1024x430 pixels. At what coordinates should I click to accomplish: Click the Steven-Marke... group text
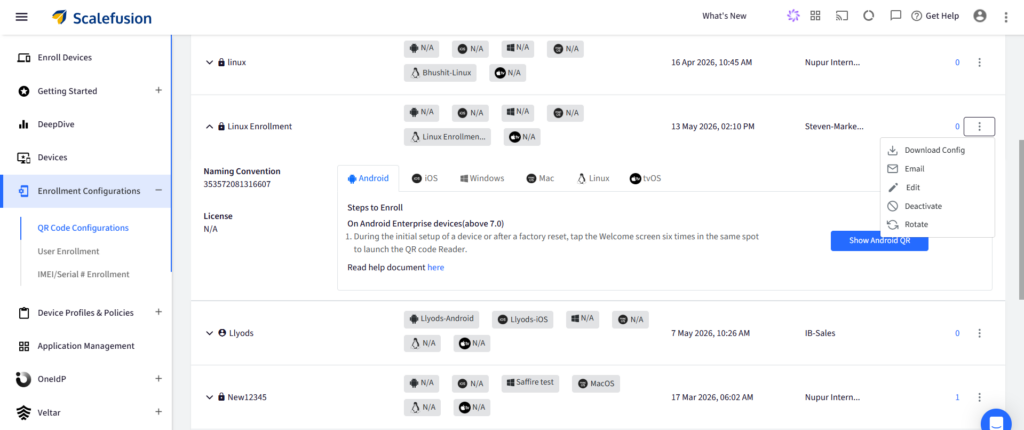tap(834, 127)
